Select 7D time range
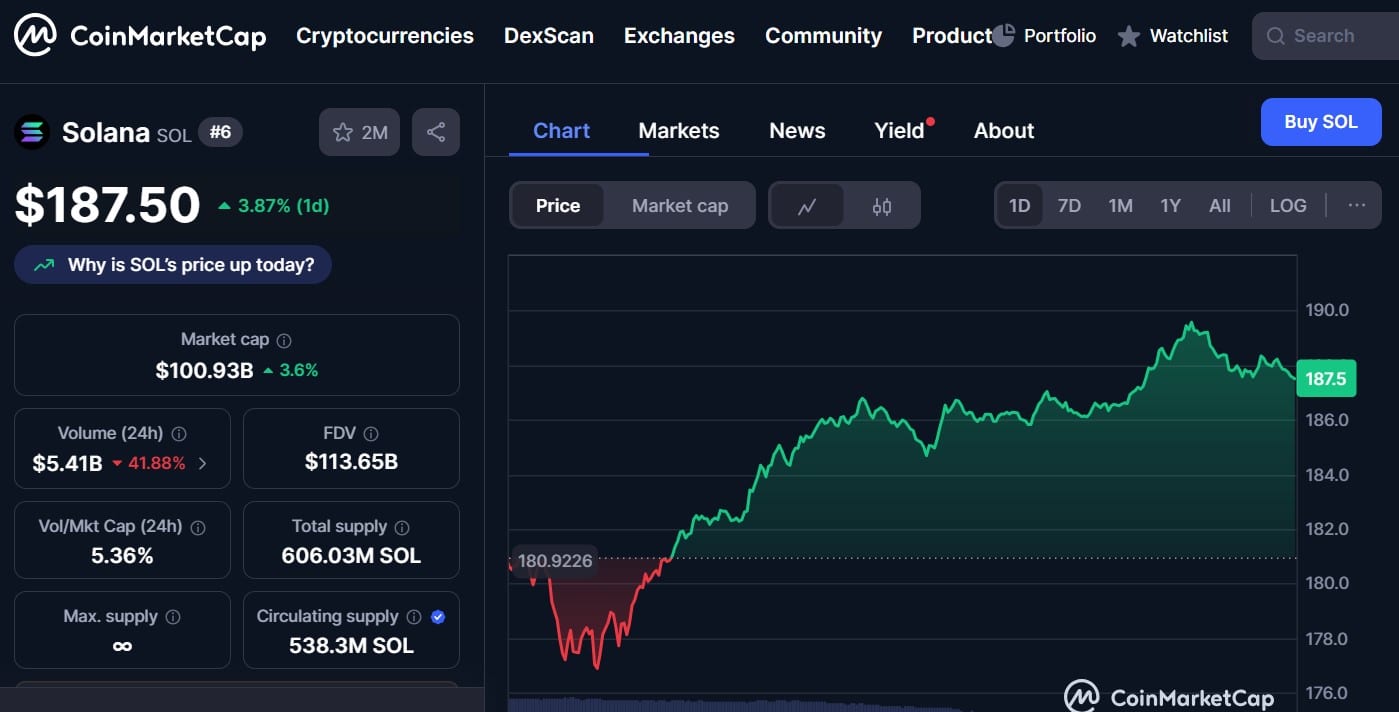This screenshot has width=1399, height=712. 1069,205
